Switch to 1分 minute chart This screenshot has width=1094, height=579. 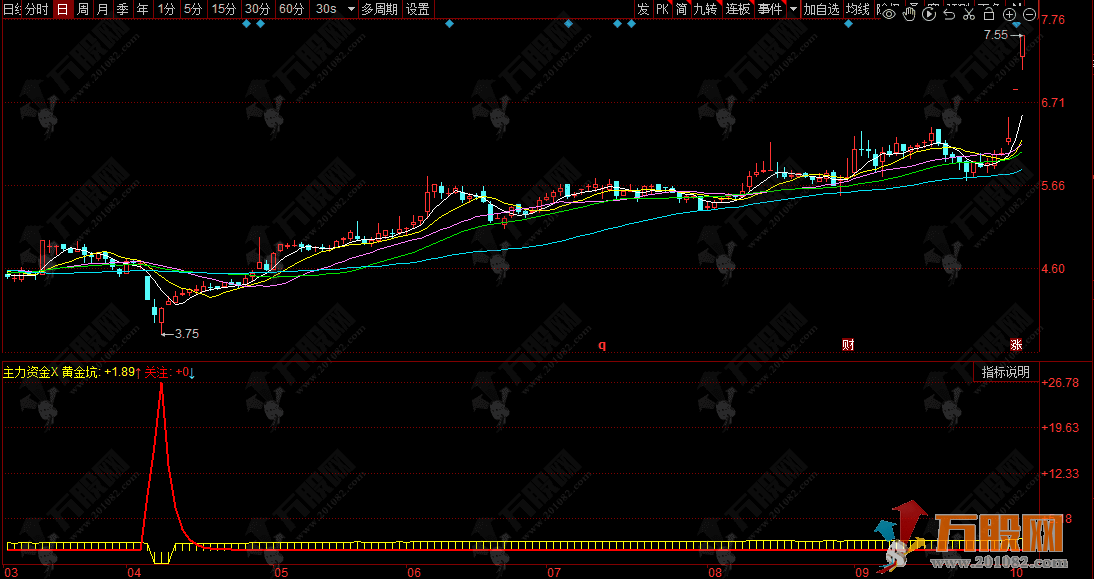[x=166, y=9]
